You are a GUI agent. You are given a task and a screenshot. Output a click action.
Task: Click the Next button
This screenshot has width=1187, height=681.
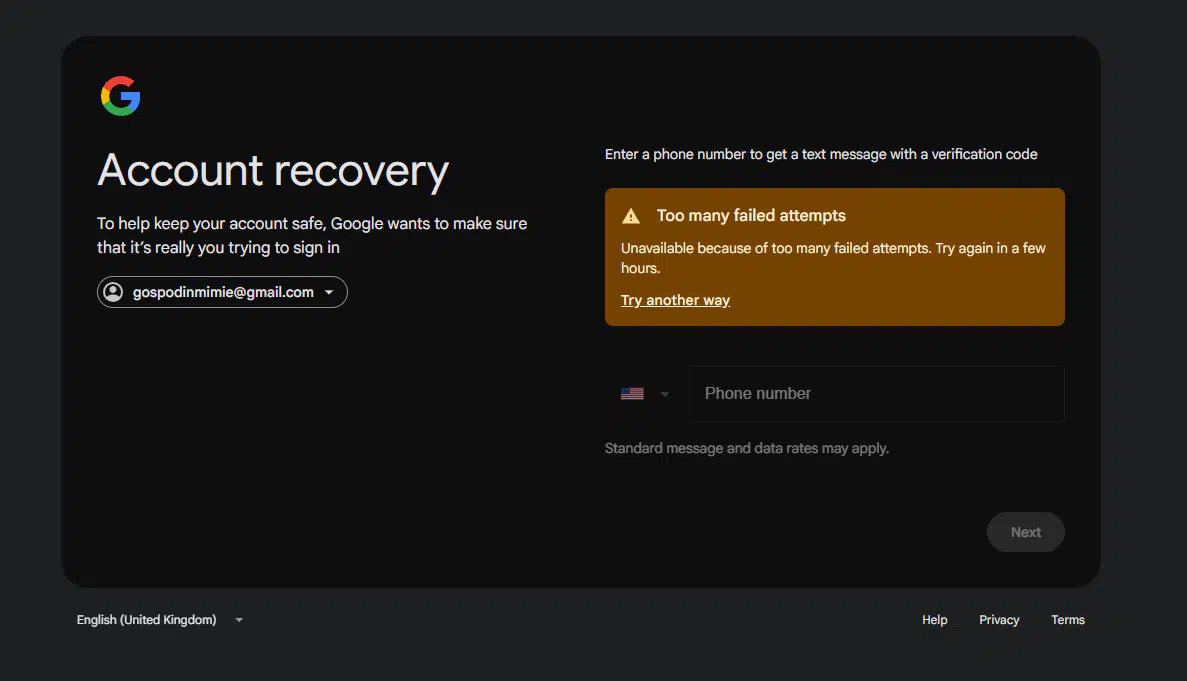pos(1026,532)
